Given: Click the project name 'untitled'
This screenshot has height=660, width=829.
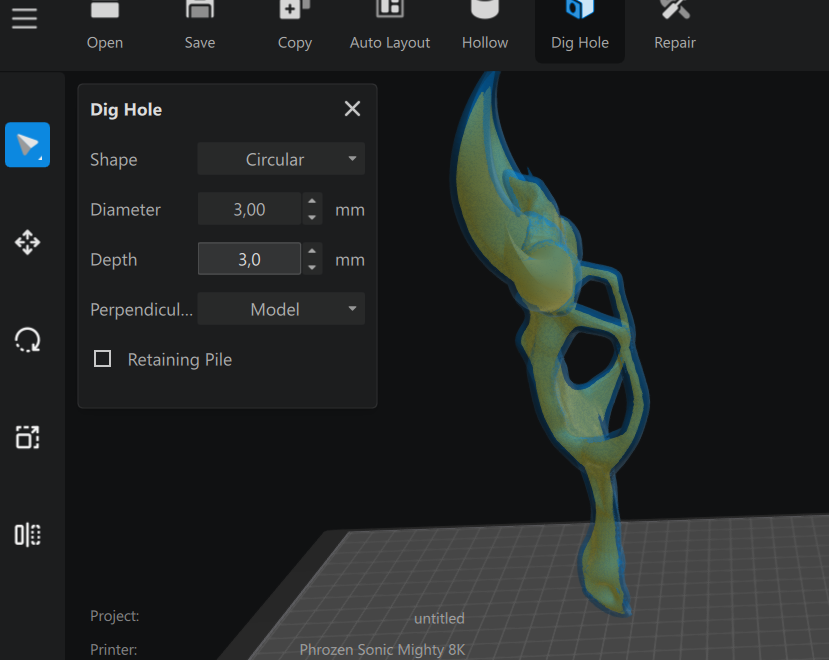Looking at the screenshot, I should [x=439, y=618].
